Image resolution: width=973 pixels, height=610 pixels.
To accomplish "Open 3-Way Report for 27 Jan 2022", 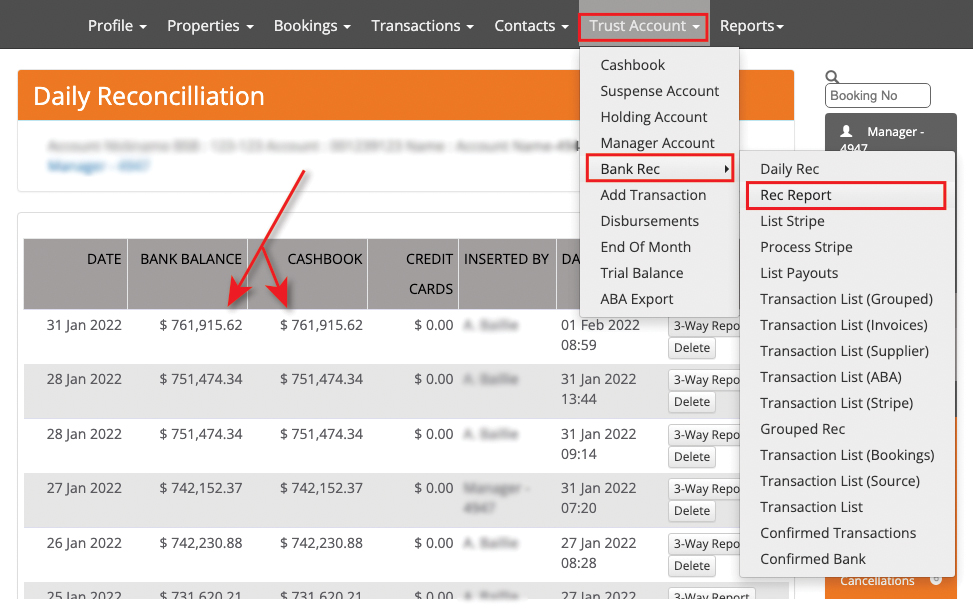I will pos(705,489).
